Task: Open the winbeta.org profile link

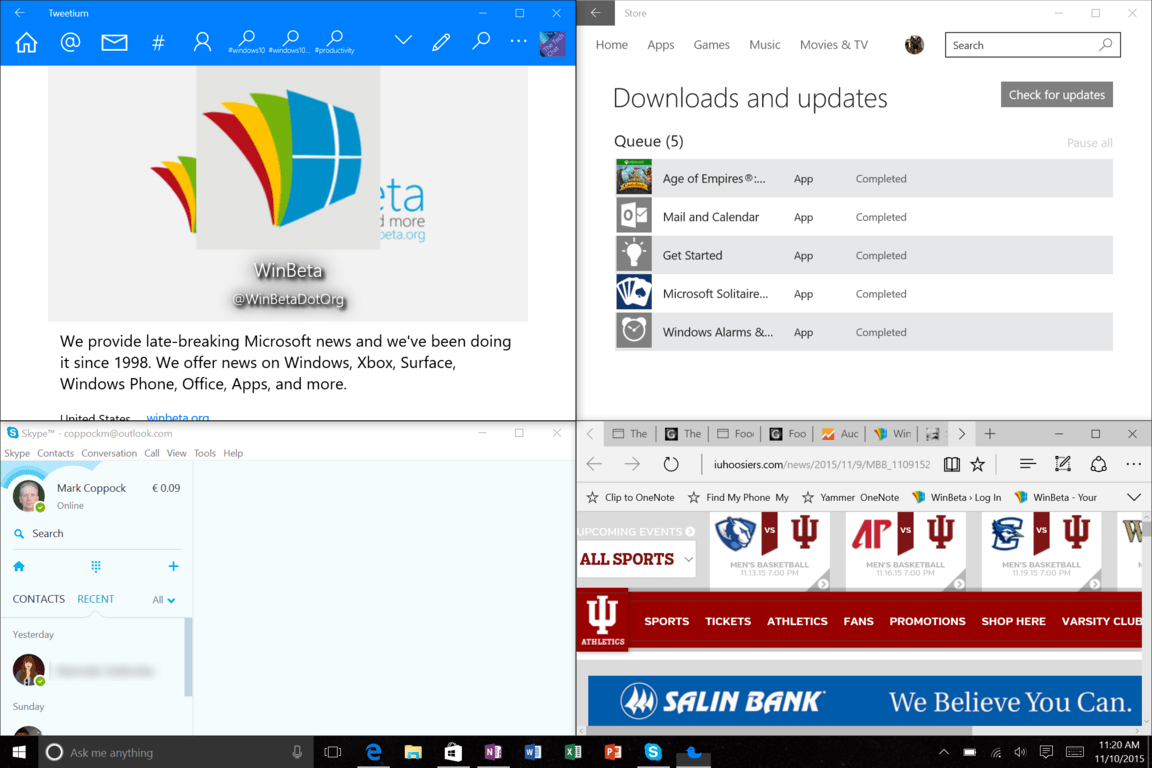Action: pos(178,417)
